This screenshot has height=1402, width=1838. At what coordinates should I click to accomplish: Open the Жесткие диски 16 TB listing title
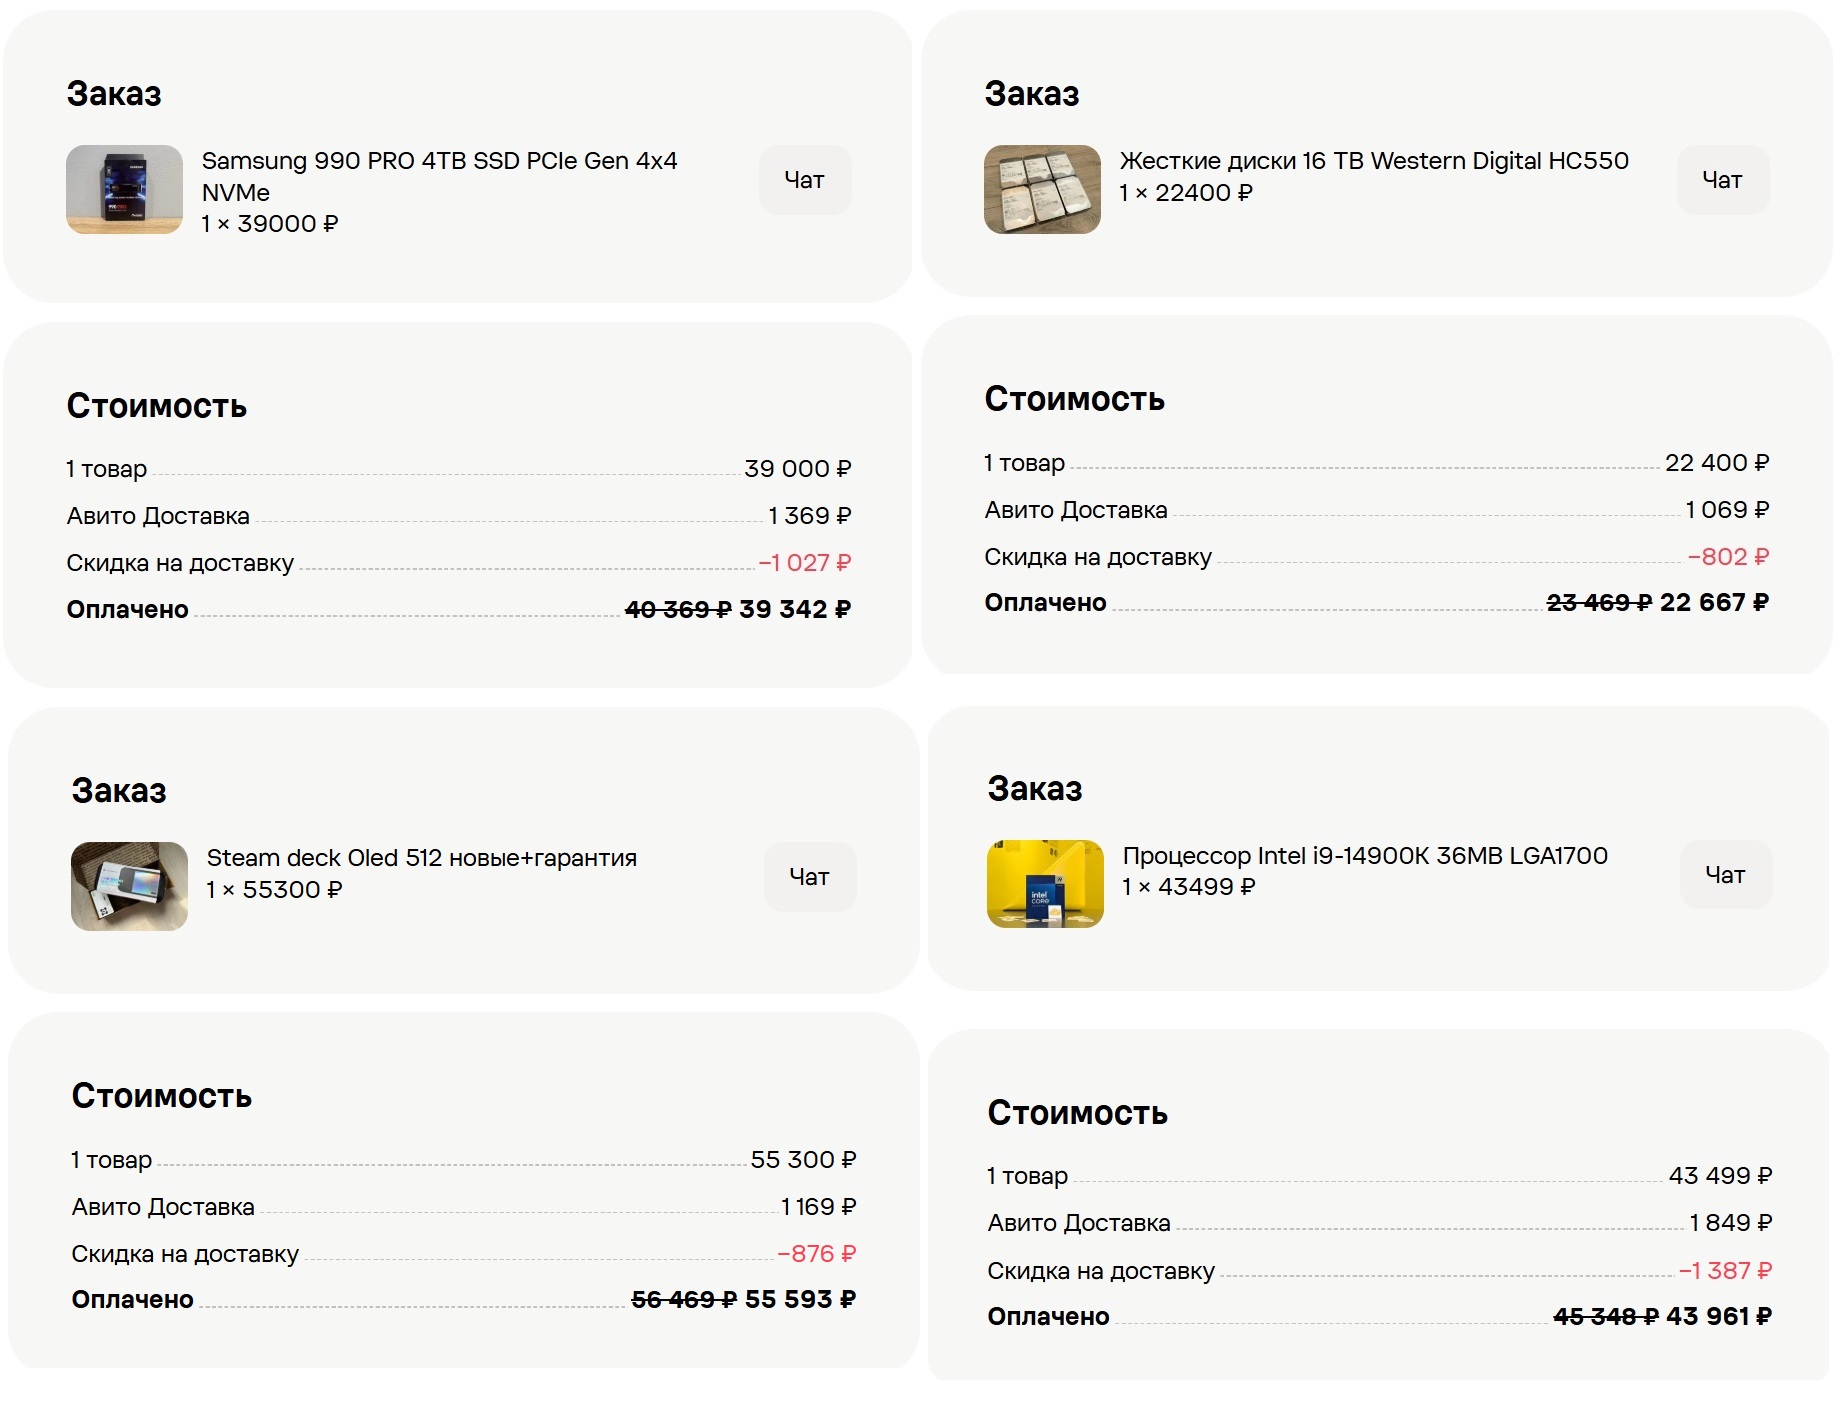click(1374, 161)
